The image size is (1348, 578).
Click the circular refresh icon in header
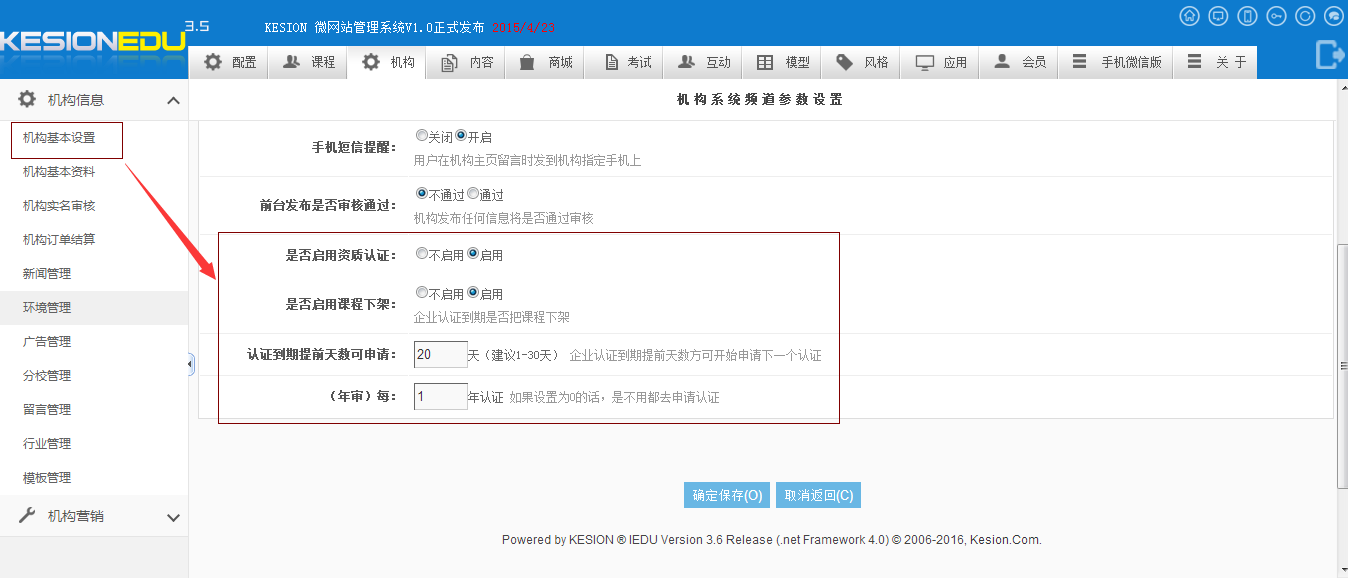point(1305,16)
